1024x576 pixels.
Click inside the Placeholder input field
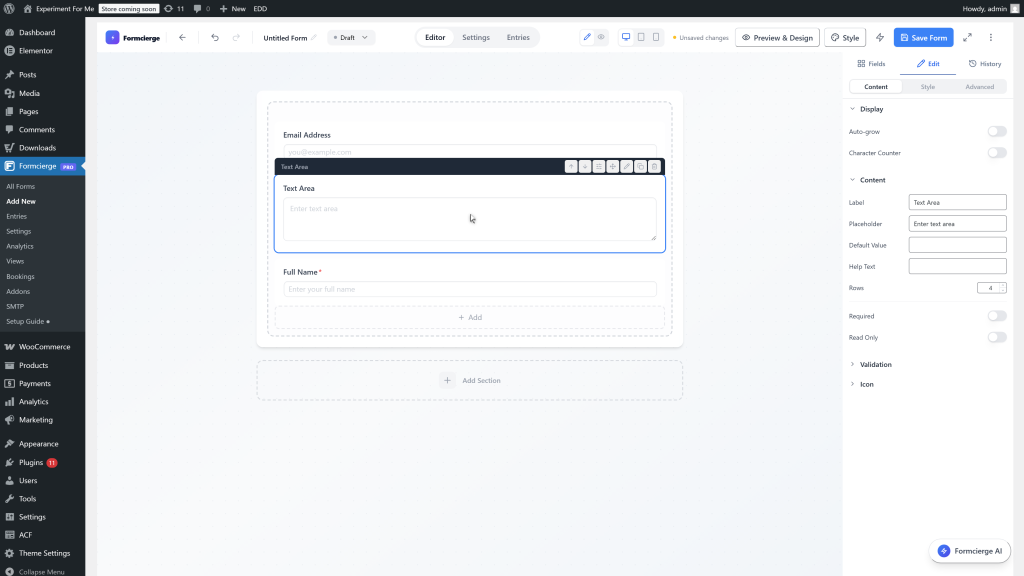[957, 223]
